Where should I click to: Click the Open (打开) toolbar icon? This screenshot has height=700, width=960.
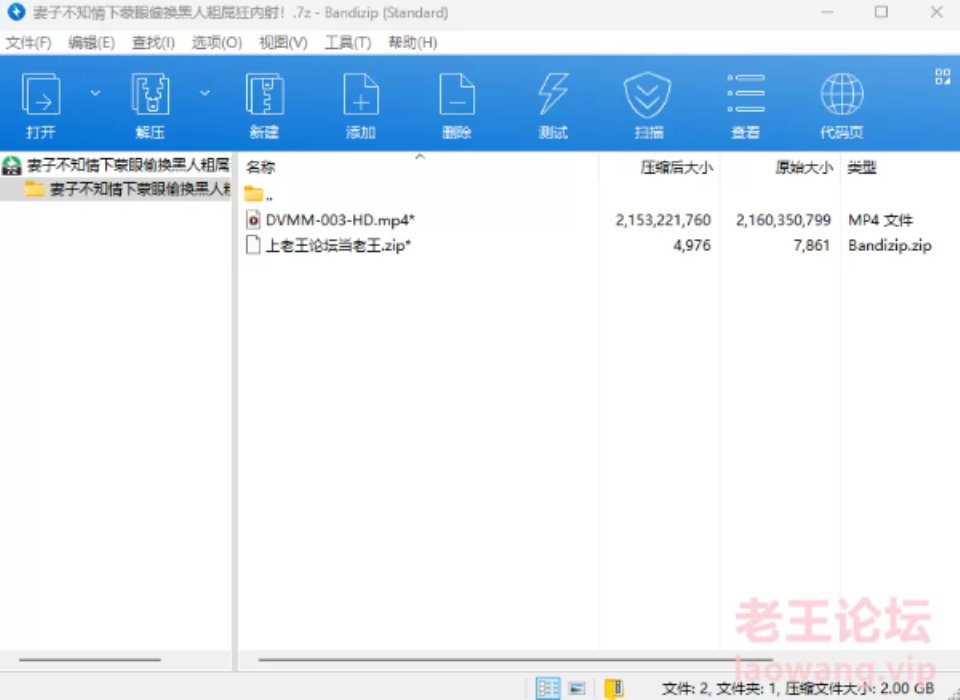click(40, 94)
